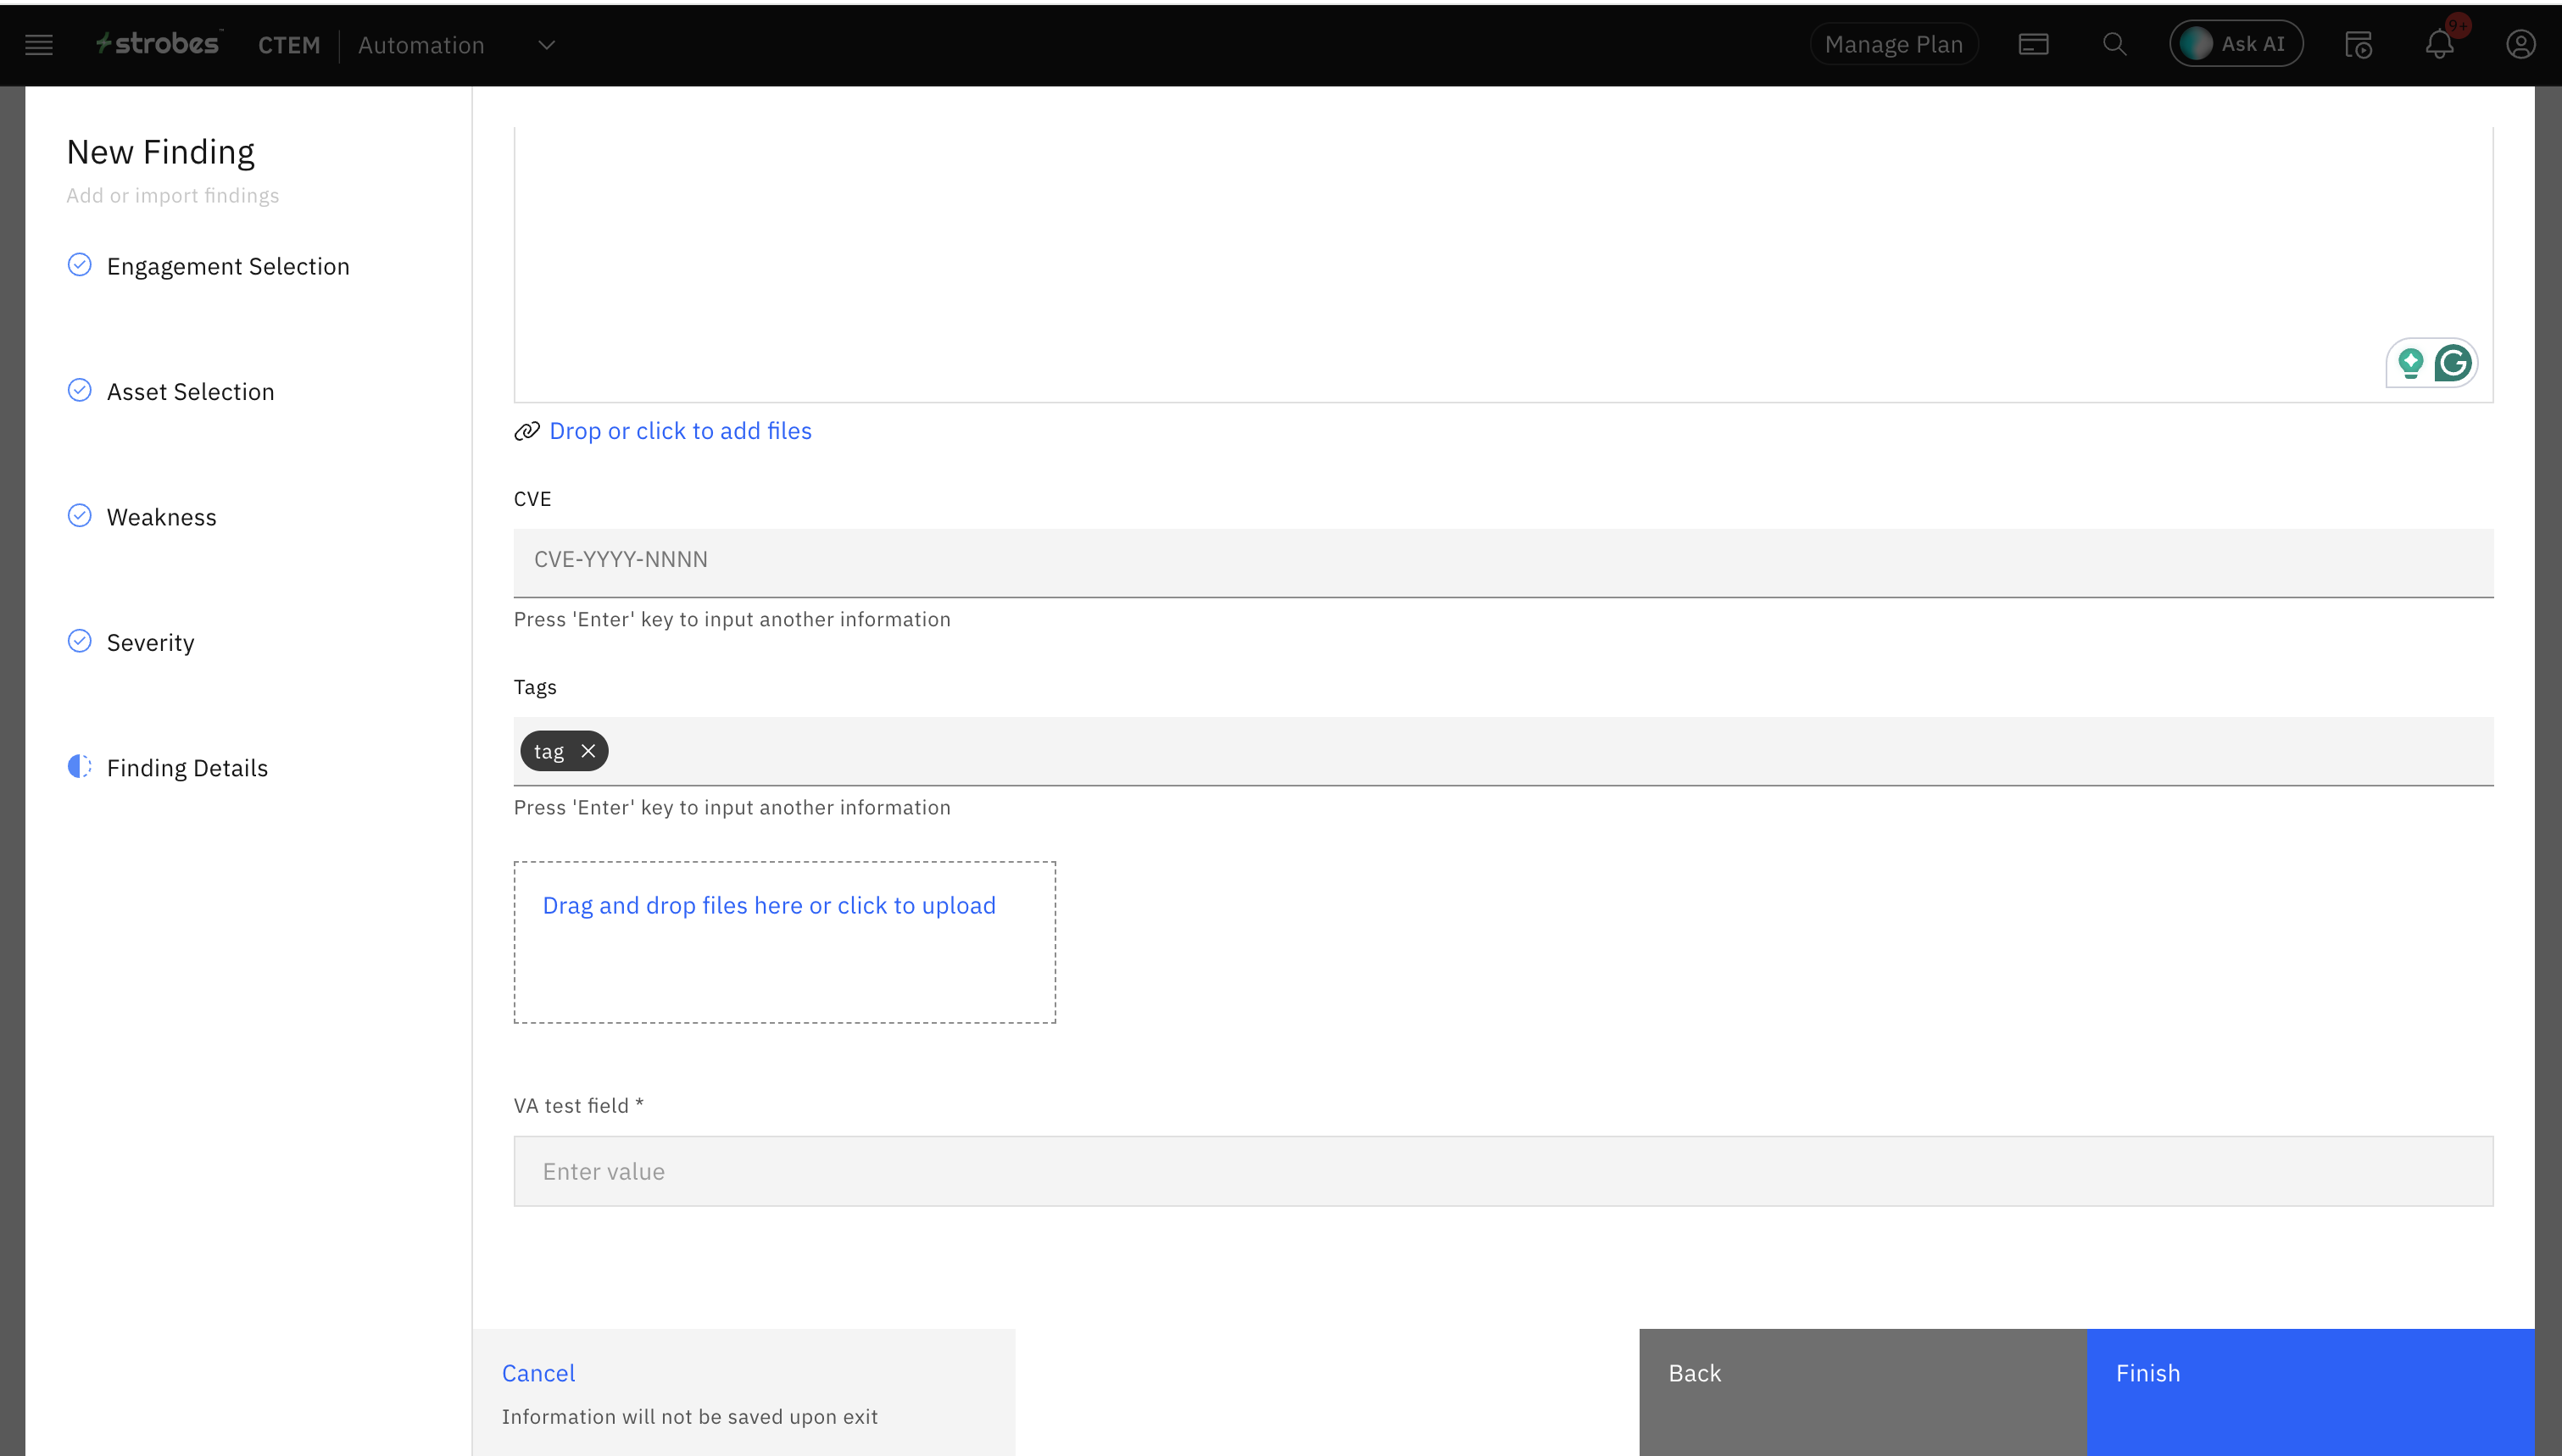
Task: Click the green lightbulb suggestion icon
Action: 2410,363
